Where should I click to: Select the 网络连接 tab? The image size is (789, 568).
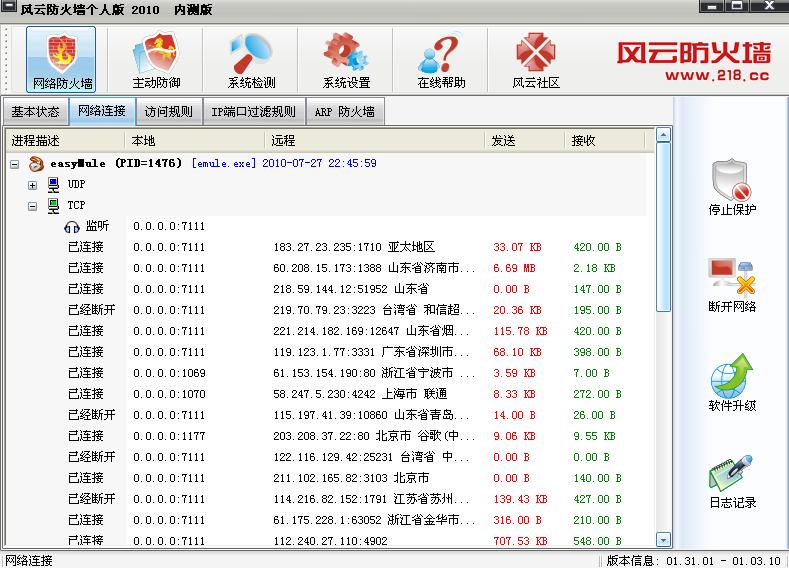102,111
